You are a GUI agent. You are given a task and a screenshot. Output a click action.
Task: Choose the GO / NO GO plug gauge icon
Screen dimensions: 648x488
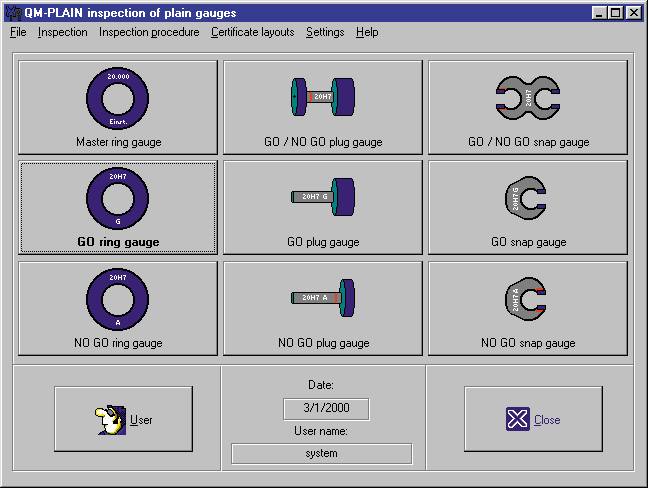click(x=323, y=97)
